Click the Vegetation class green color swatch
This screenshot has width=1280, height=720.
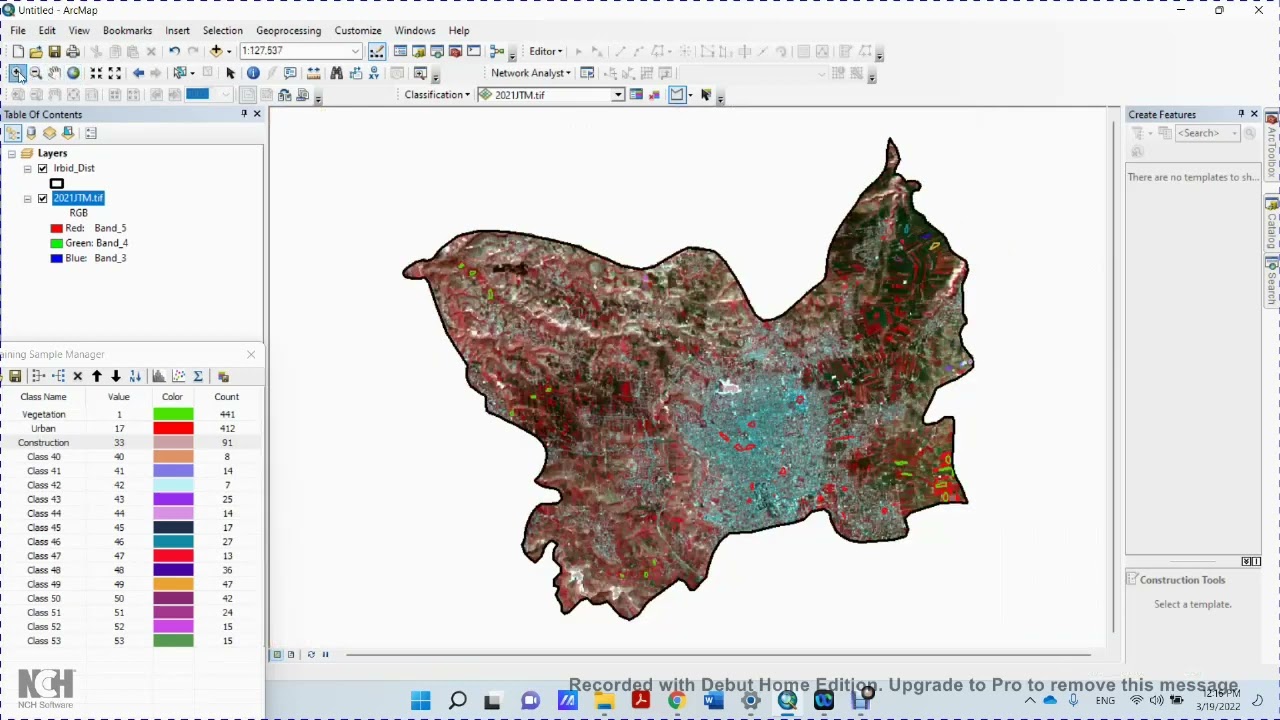(173, 414)
